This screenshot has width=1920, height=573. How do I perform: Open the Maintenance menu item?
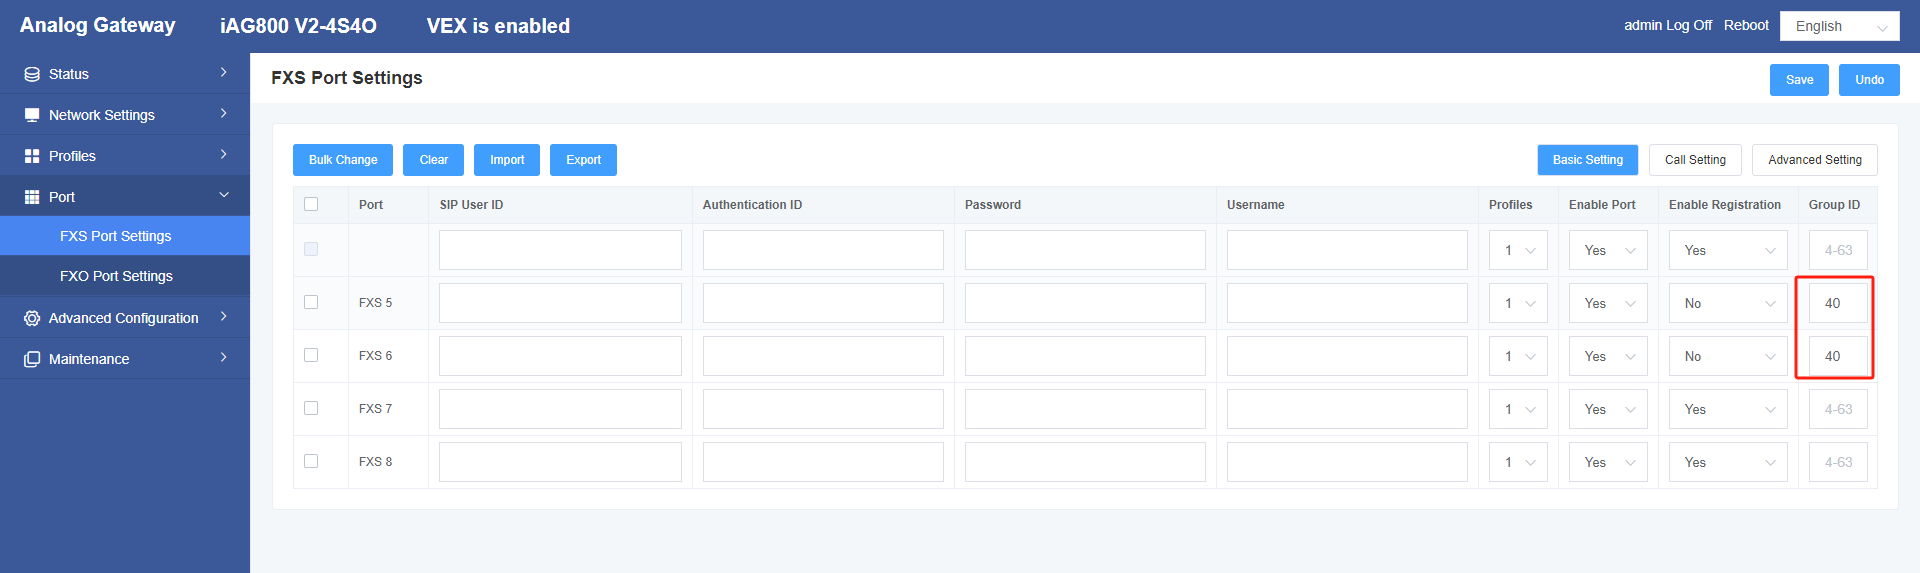click(x=125, y=359)
